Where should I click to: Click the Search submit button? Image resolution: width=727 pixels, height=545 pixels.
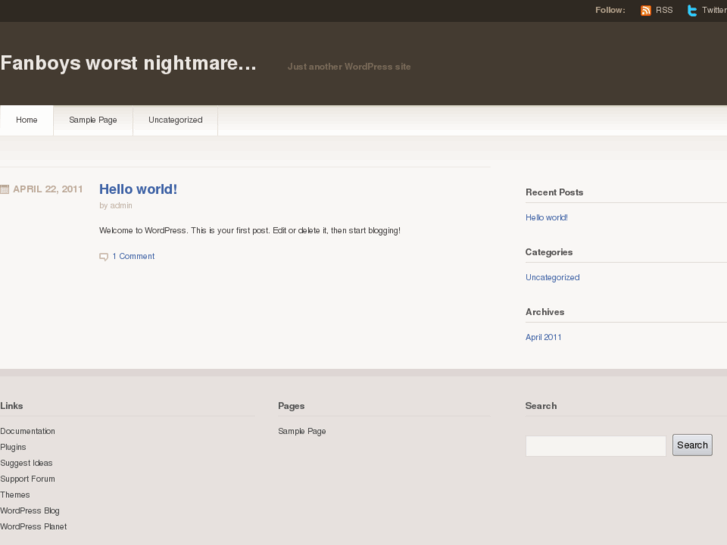click(692, 445)
